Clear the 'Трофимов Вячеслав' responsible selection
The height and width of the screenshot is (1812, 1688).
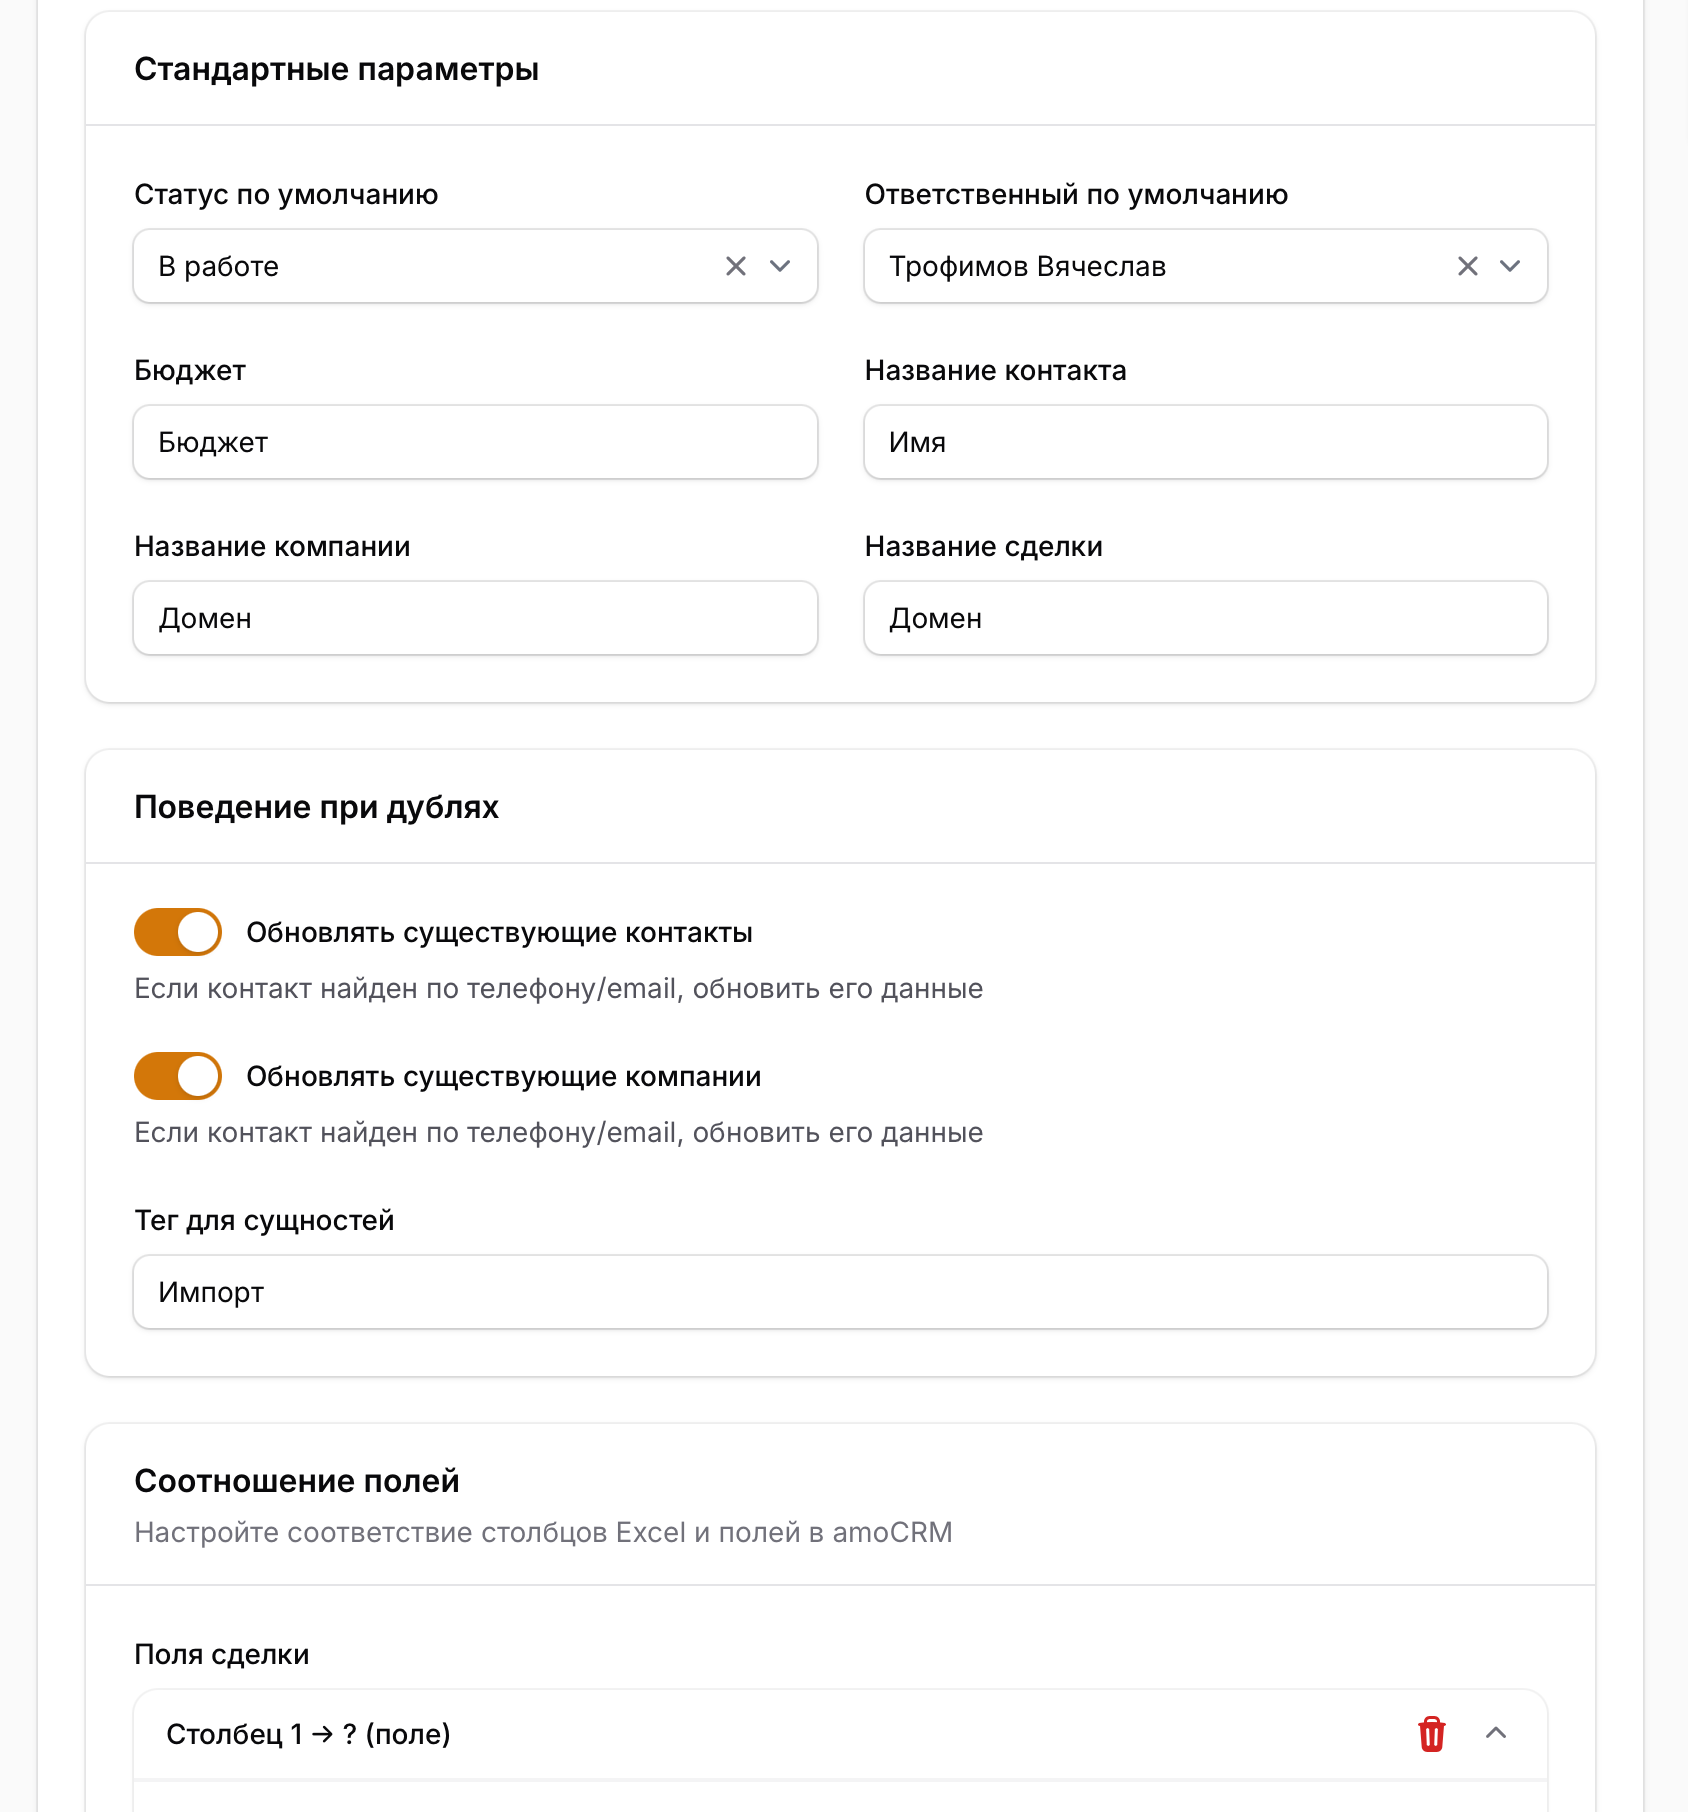pos(1467,266)
